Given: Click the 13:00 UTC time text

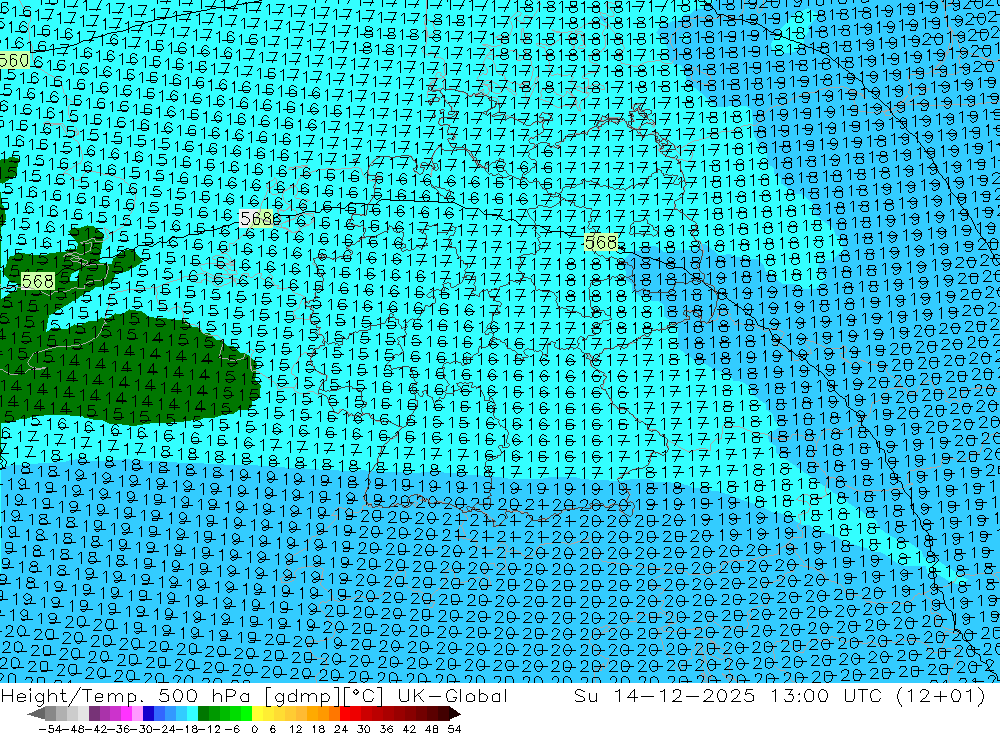Looking at the screenshot, I should point(828,695).
